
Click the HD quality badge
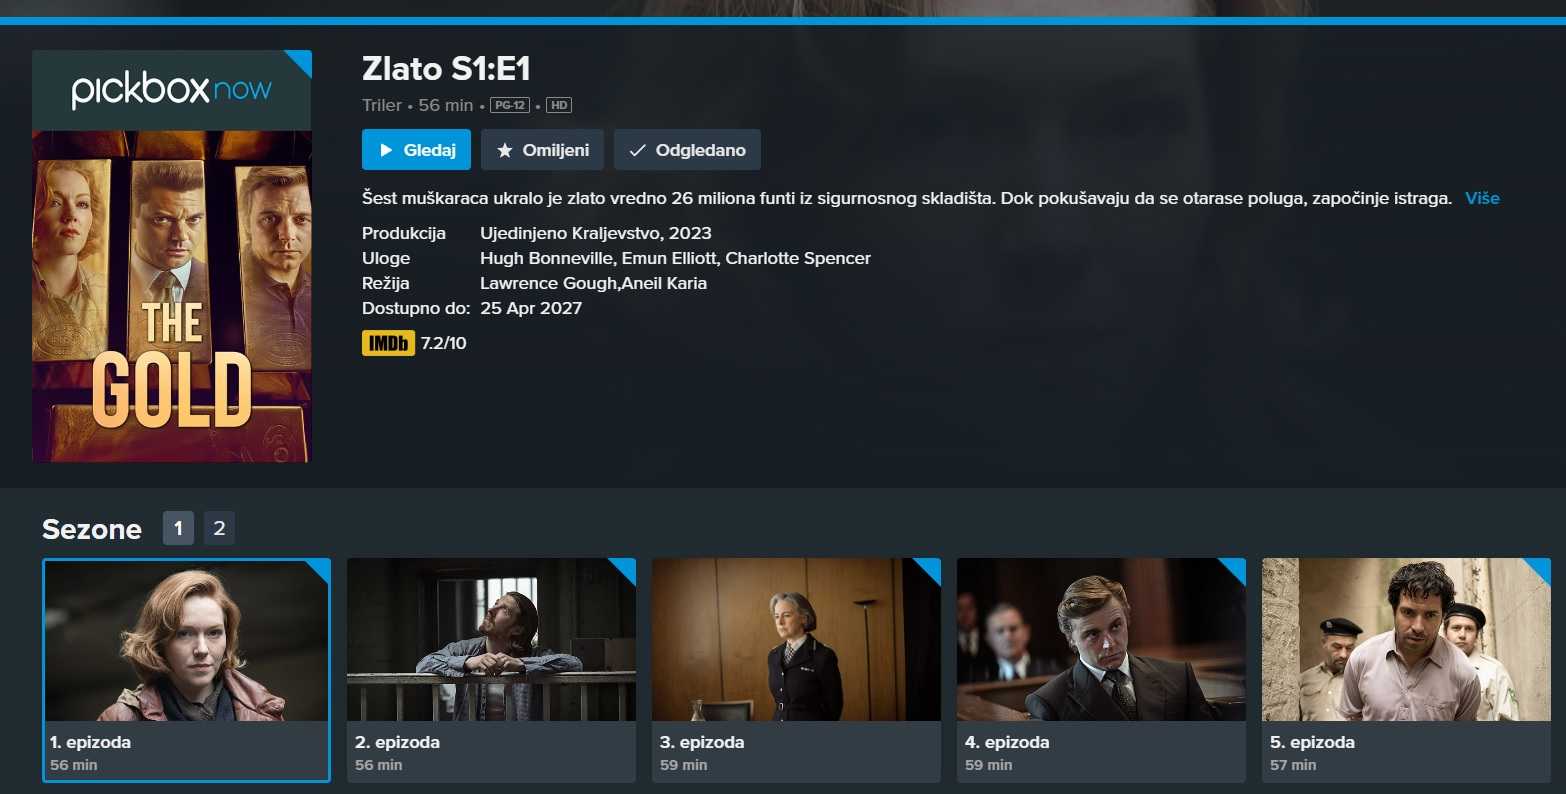point(559,105)
